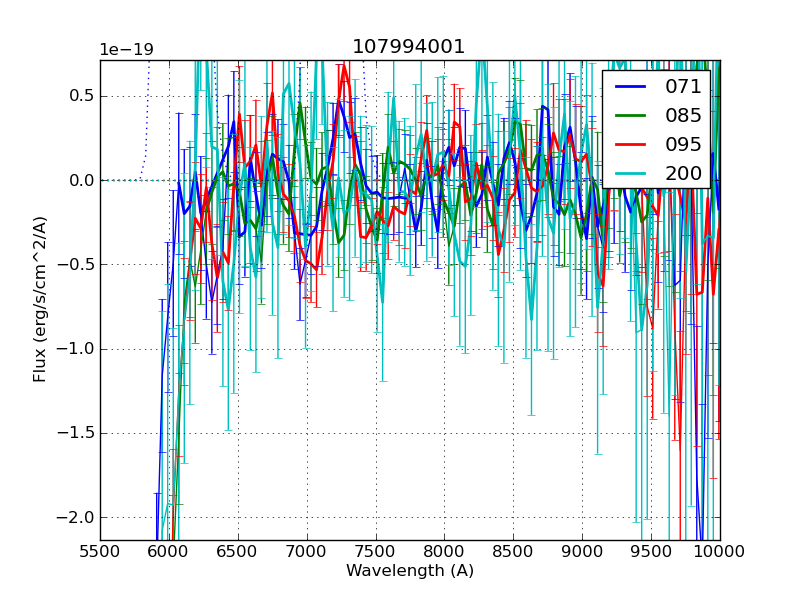Click the Flux y-axis label
Image resolution: width=800 pixels, height=600 pixels.
(x=40, y=300)
